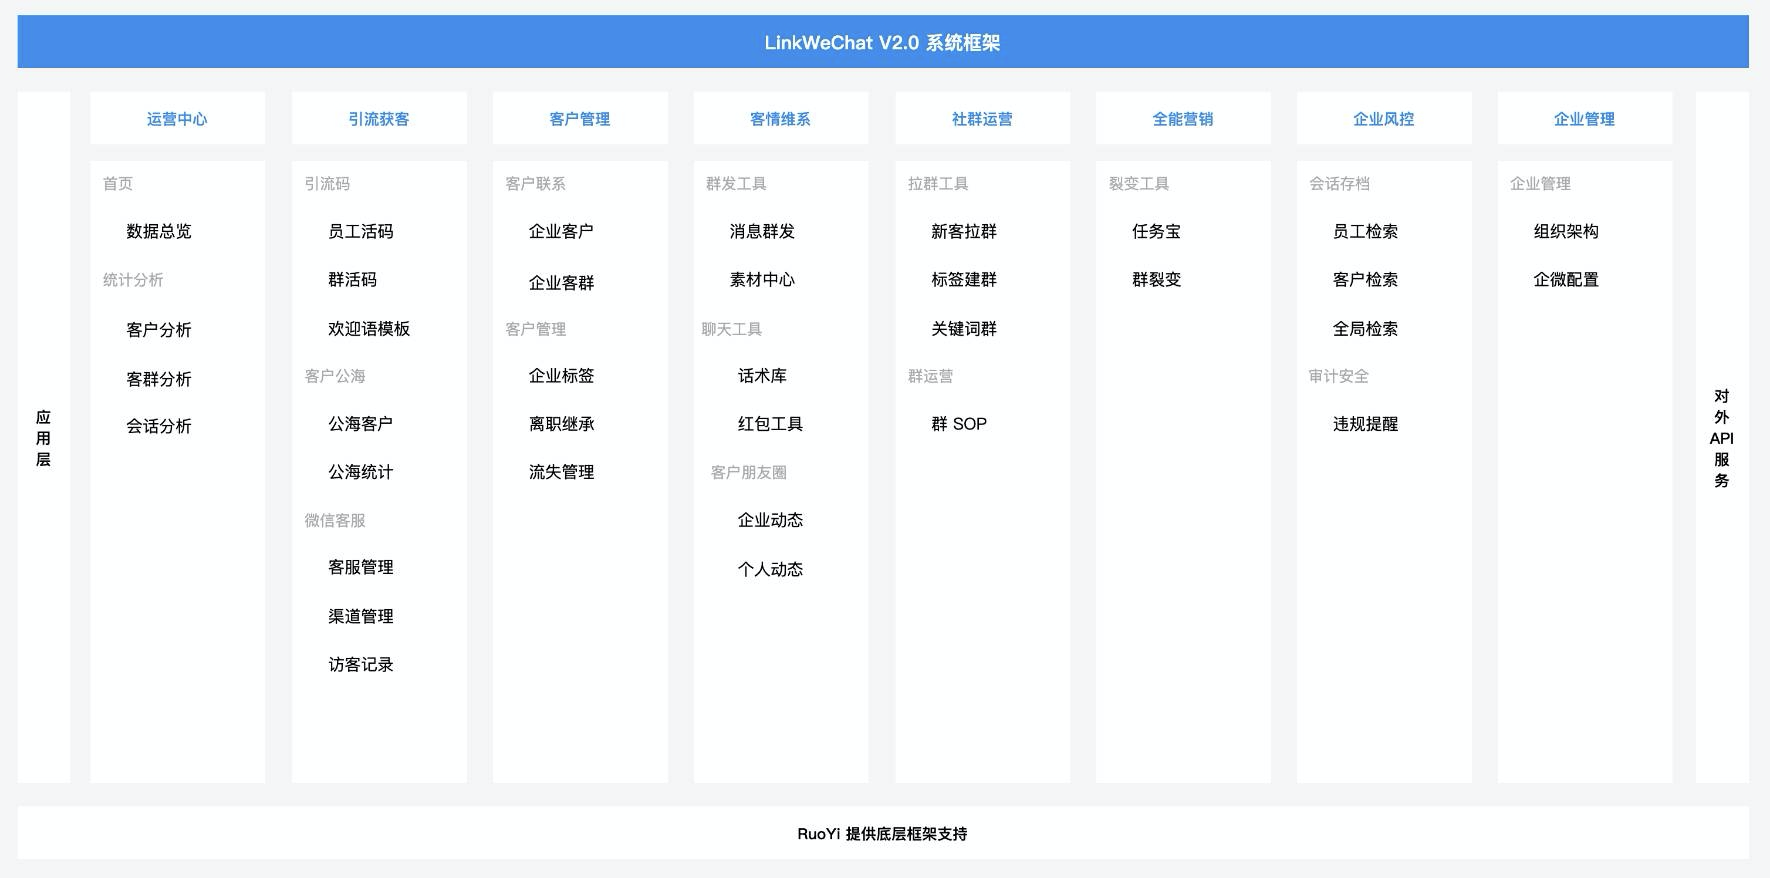
Task: Open 访客记录 entry
Action: coord(361,664)
